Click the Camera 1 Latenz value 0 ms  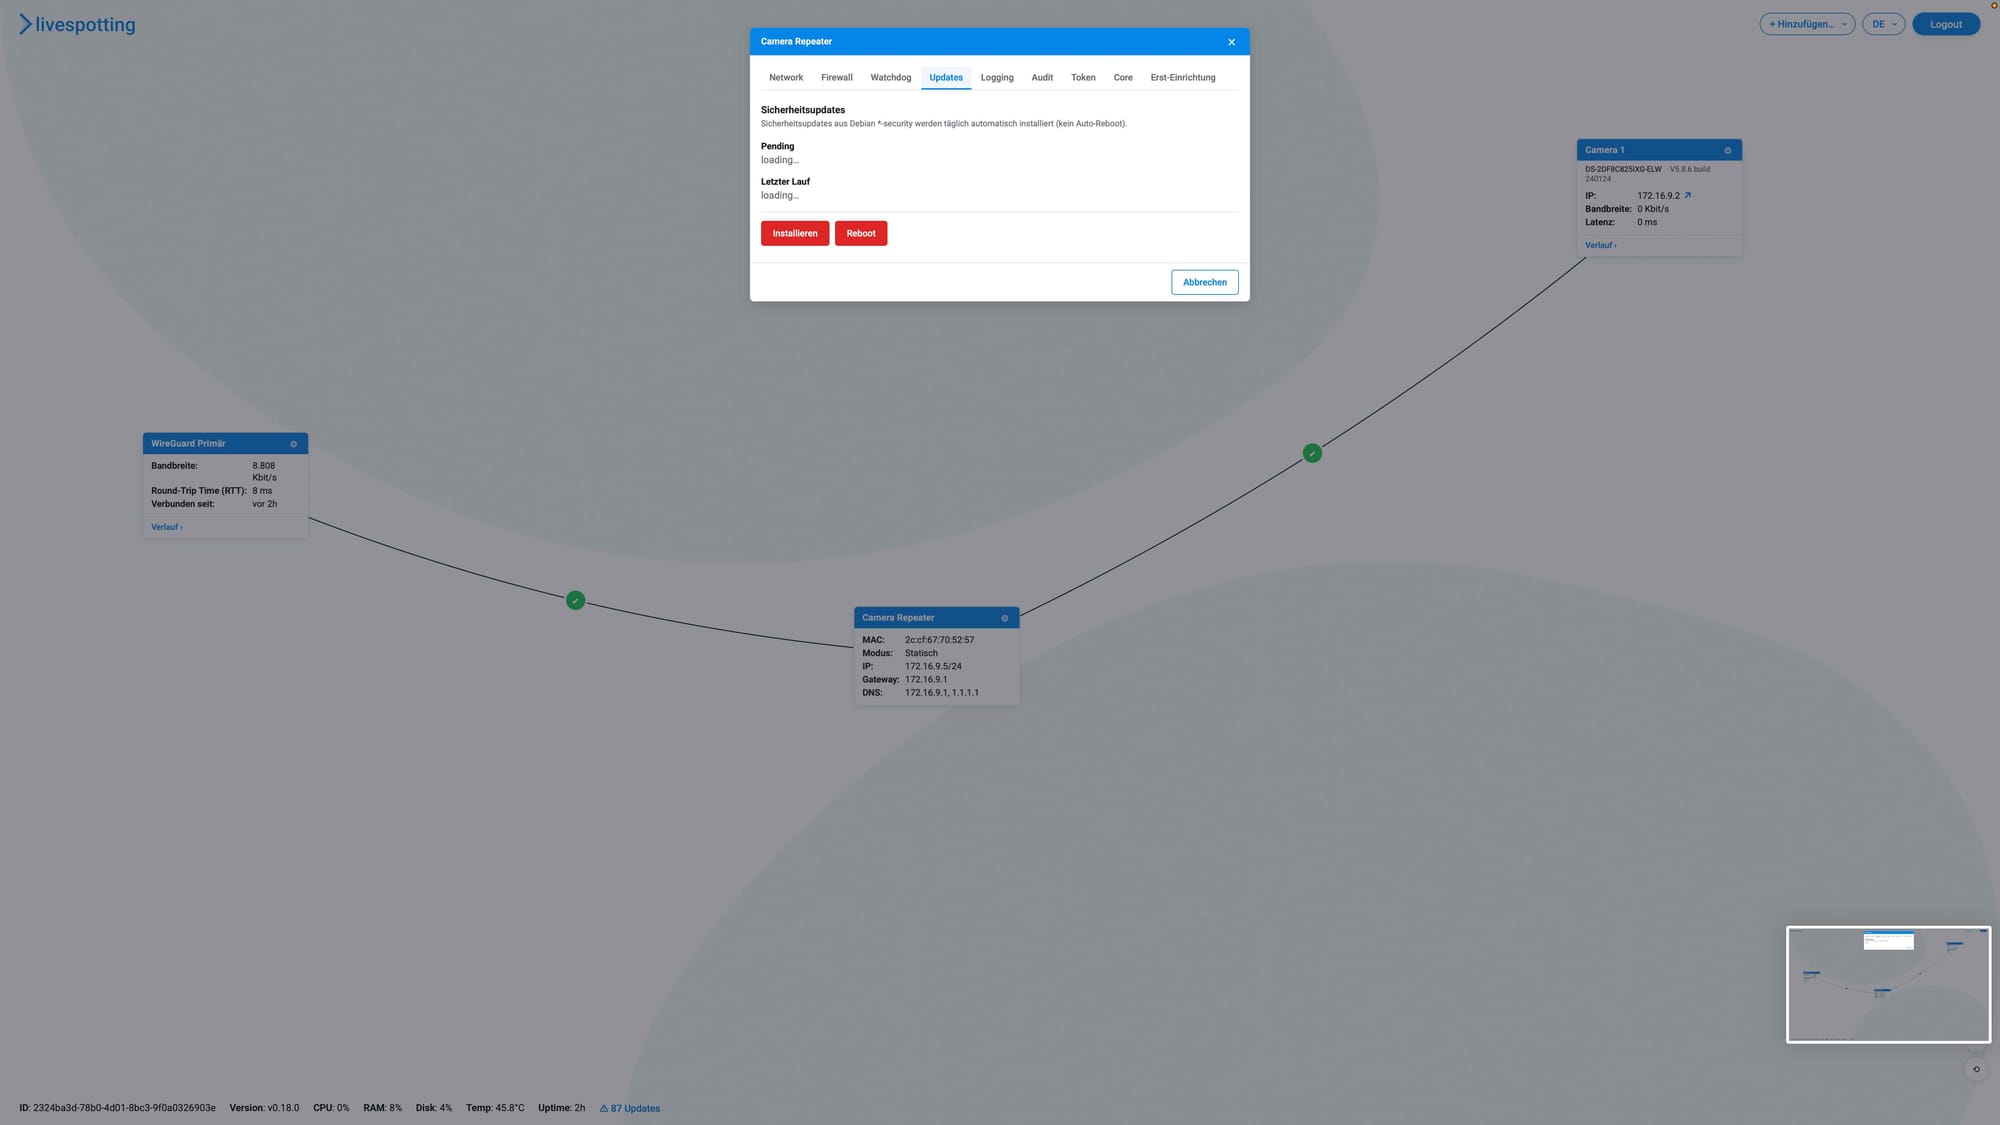[1647, 222]
